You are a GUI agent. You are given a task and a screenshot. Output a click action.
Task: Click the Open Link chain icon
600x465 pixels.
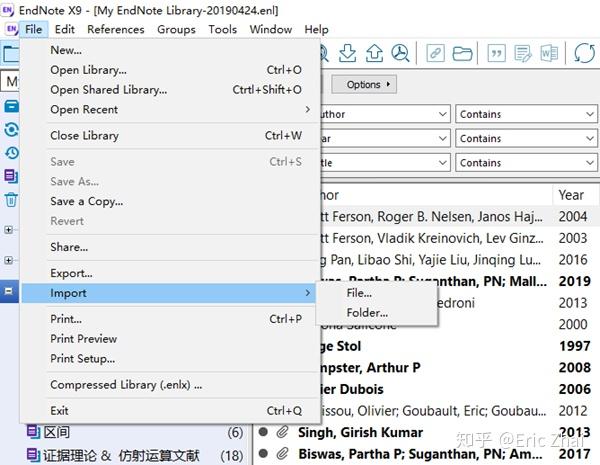coord(435,53)
